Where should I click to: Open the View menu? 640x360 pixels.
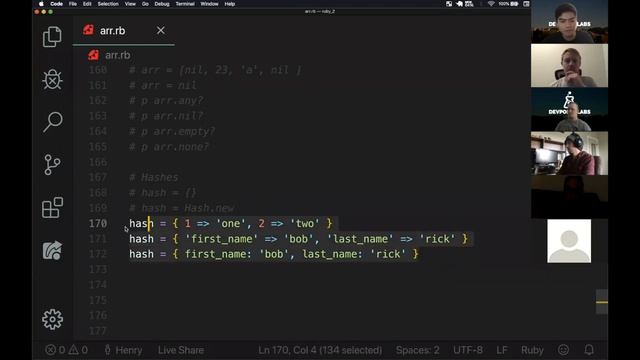click(130, 4)
